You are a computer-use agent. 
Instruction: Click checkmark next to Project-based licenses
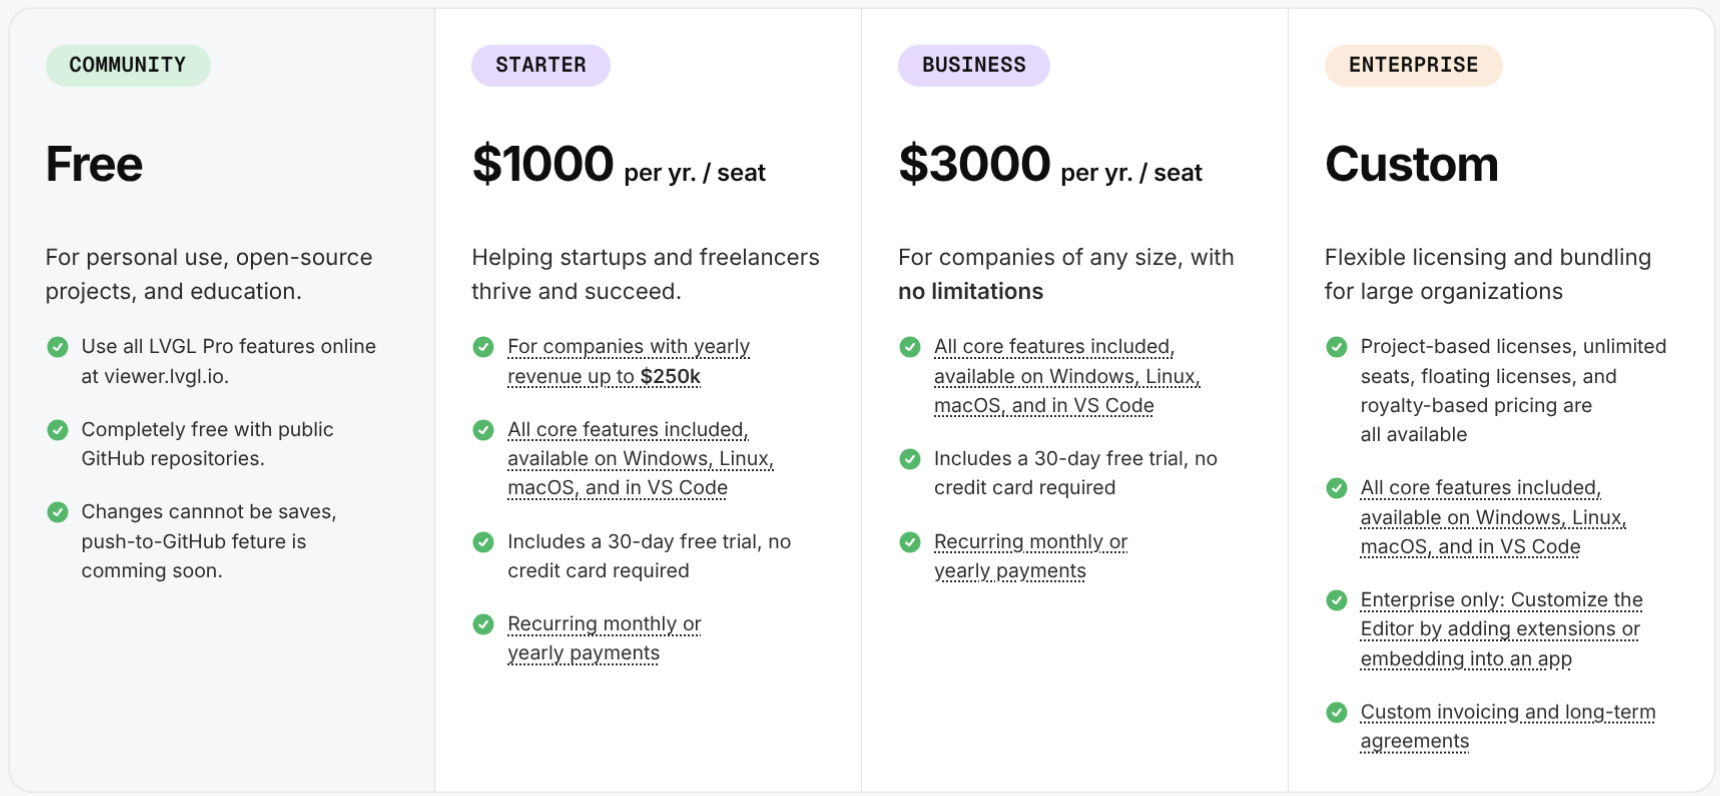1336,347
